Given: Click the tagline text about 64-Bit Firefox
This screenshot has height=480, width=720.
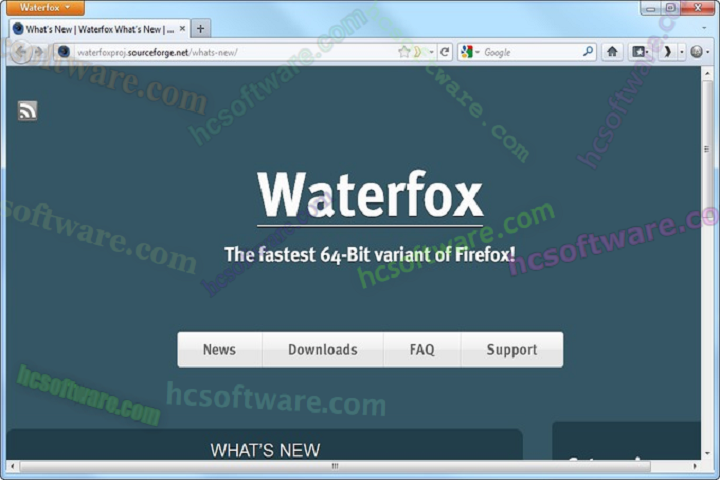Looking at the screenshot, I should [x=370, y=254].
